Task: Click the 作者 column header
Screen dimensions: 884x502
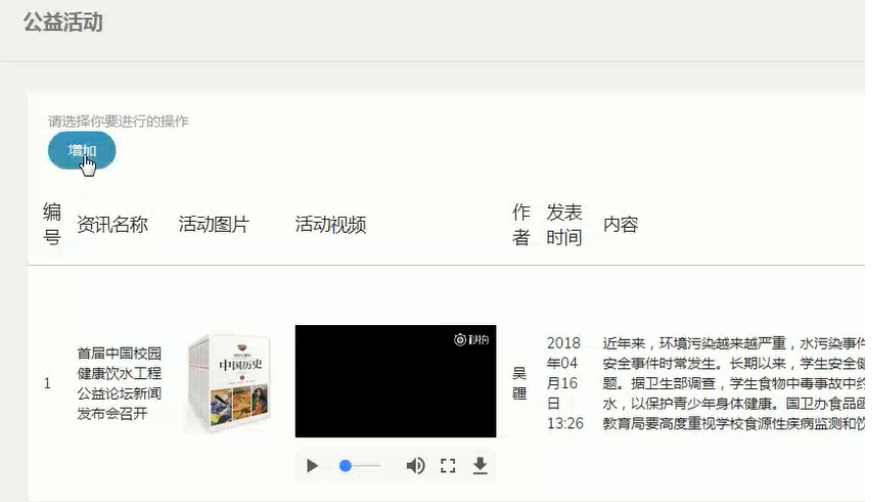Action: (521, 224)
